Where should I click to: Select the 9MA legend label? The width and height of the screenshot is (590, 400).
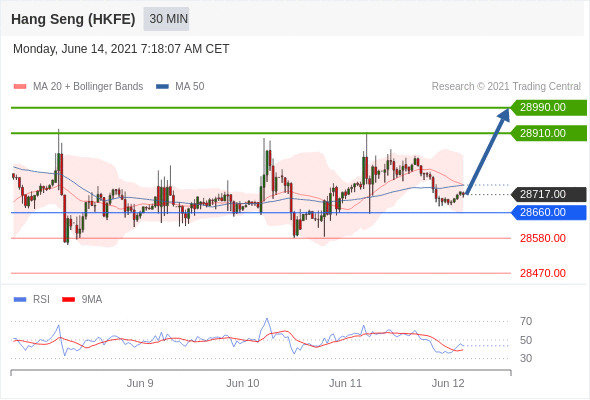(92, 300)
